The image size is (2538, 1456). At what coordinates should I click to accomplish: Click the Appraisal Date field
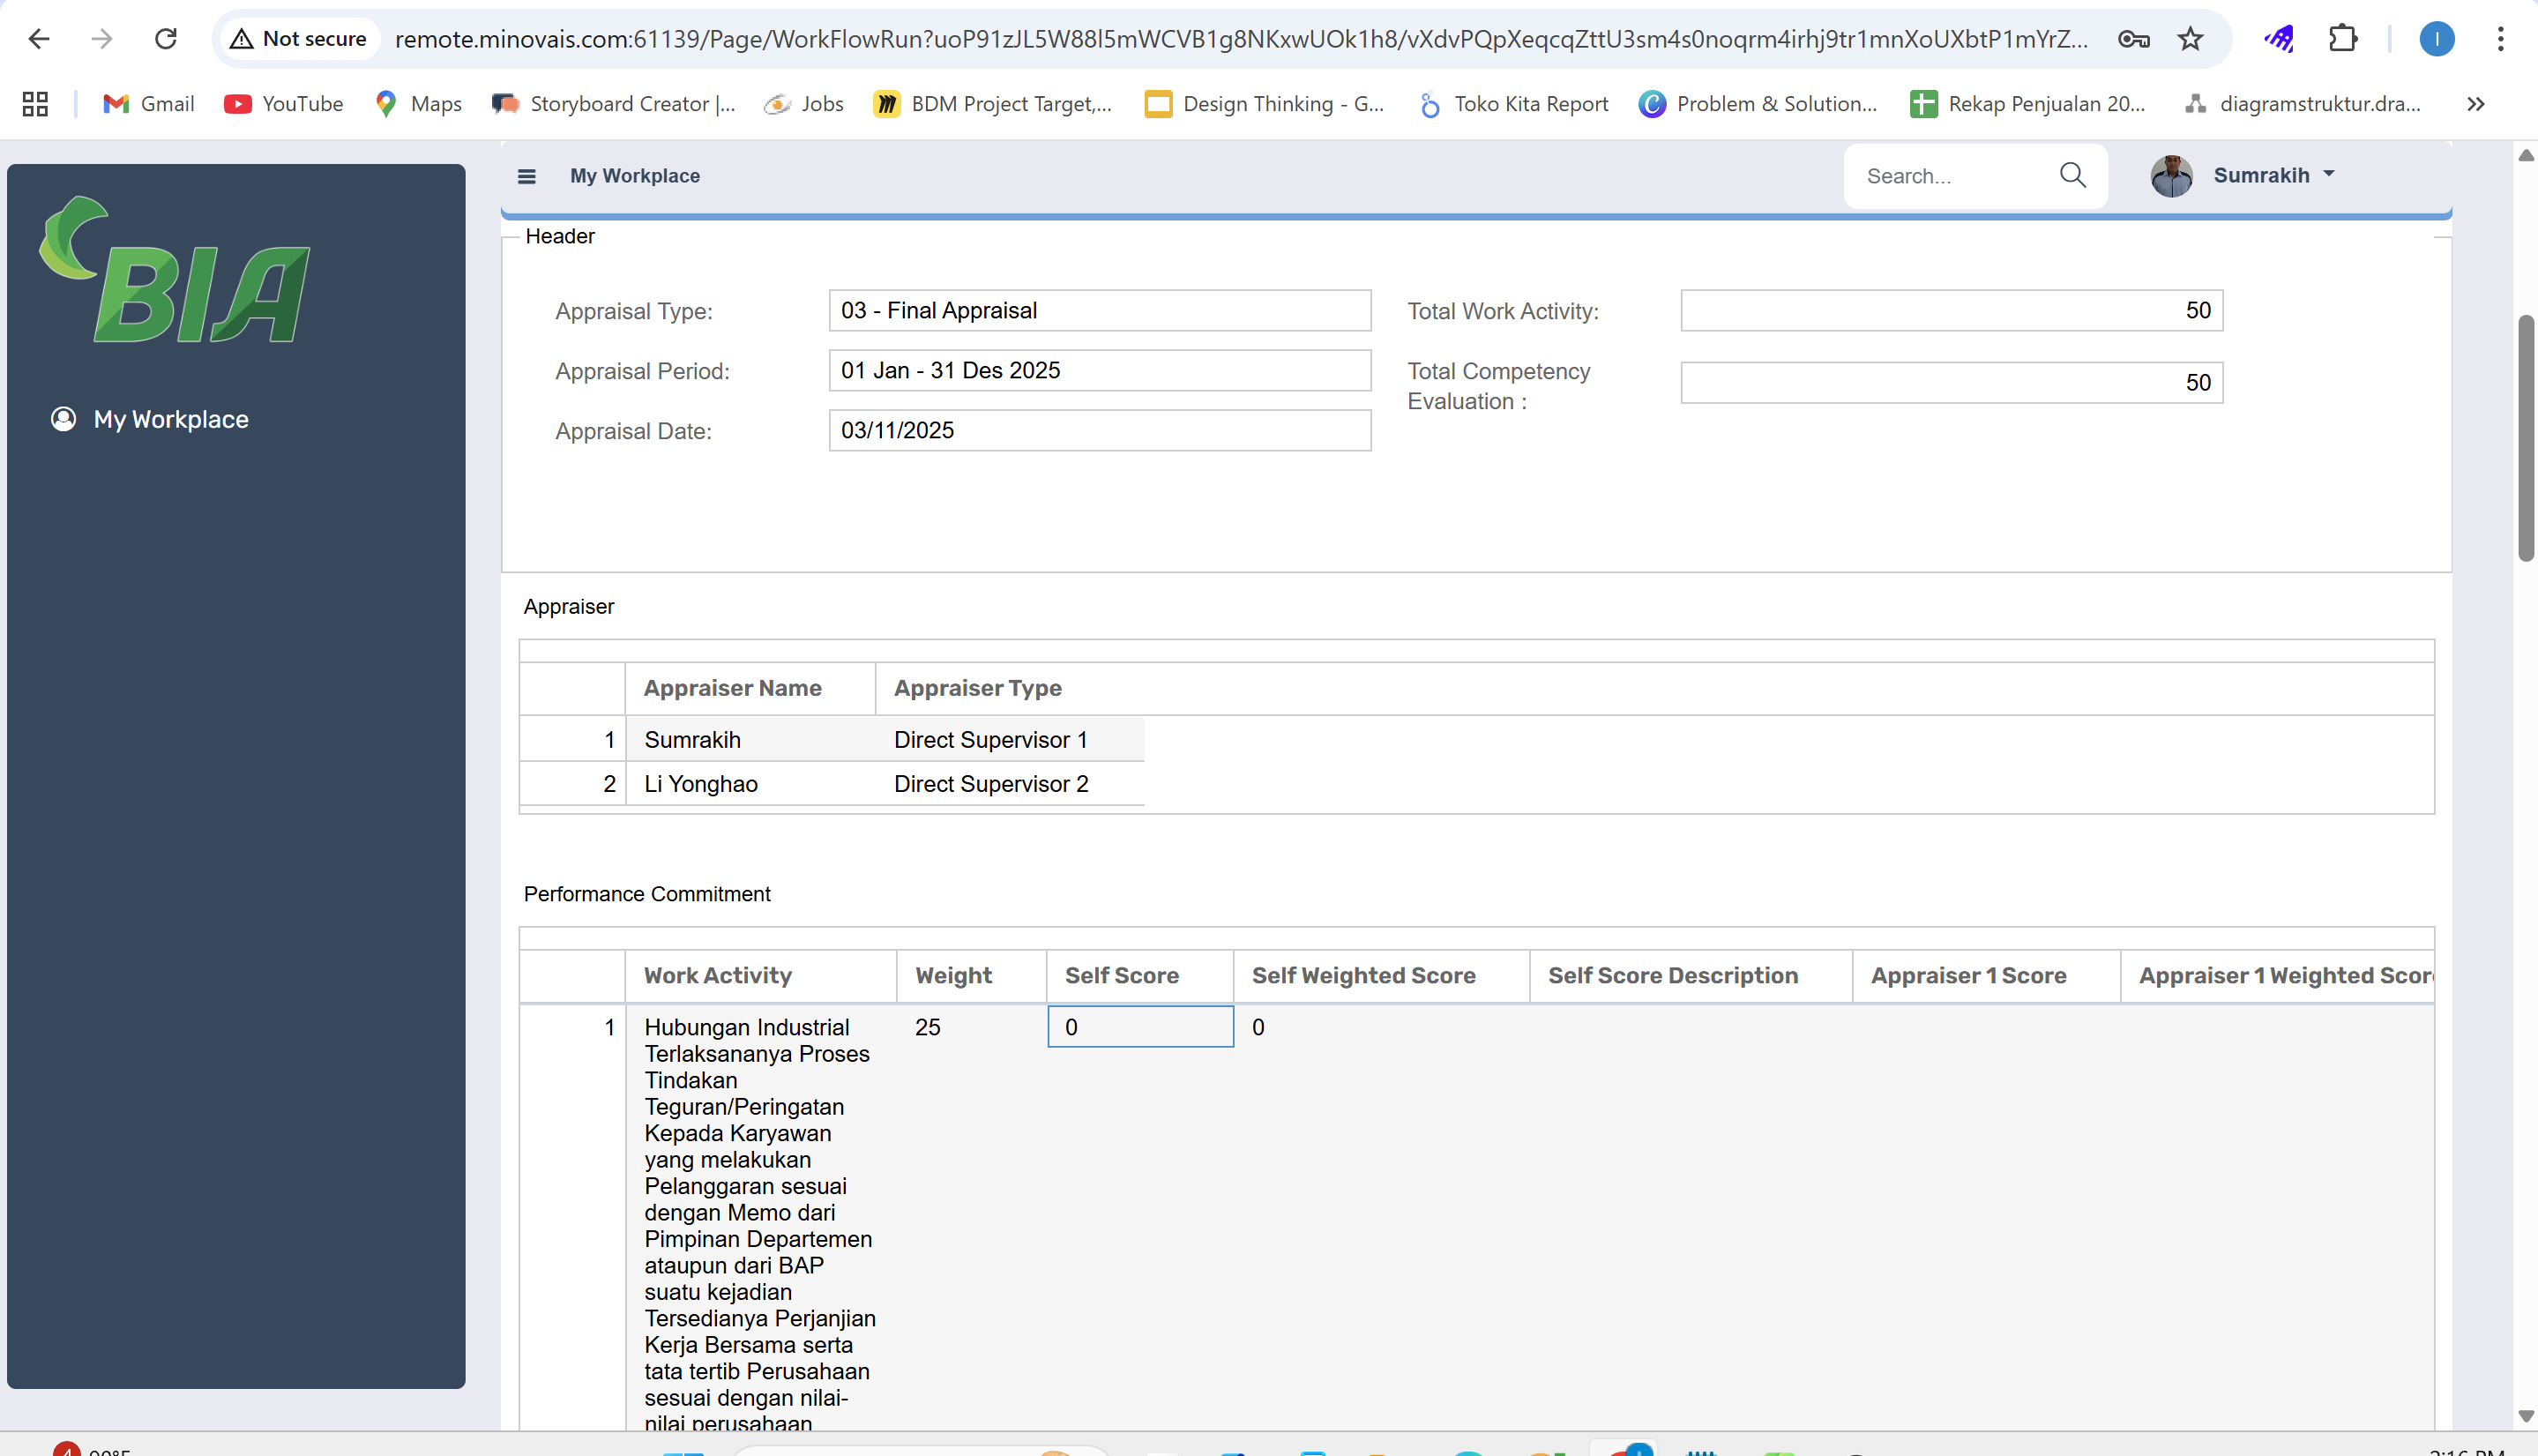(1099, 430)
